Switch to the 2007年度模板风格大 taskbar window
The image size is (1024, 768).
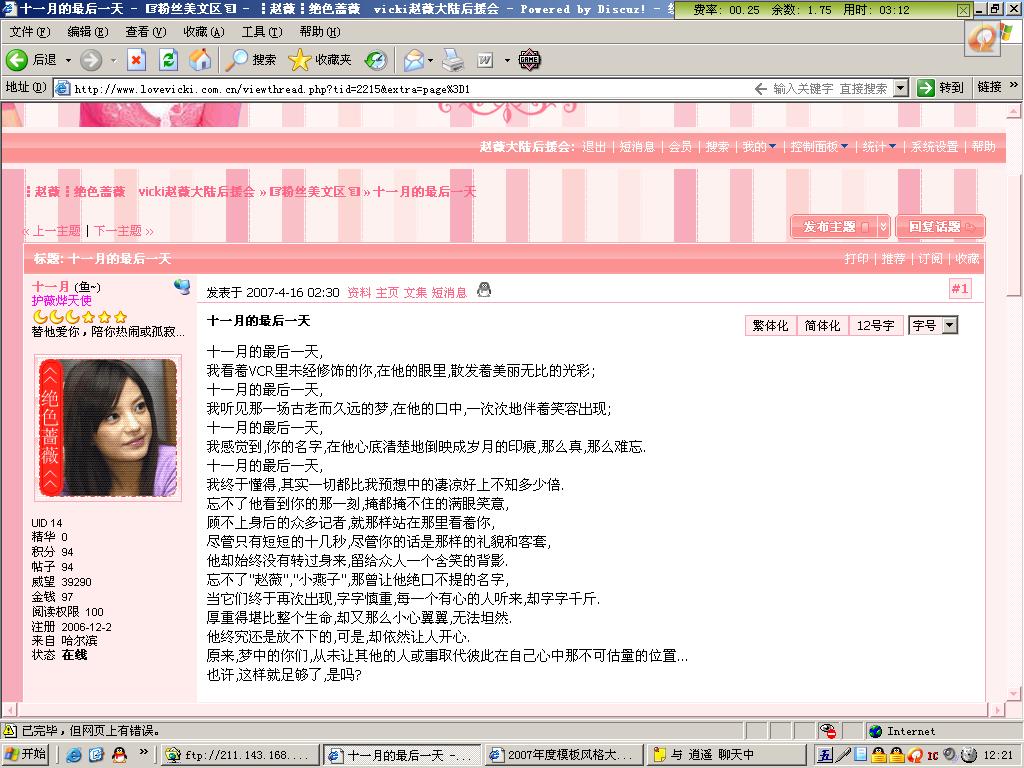click(562, 755)
